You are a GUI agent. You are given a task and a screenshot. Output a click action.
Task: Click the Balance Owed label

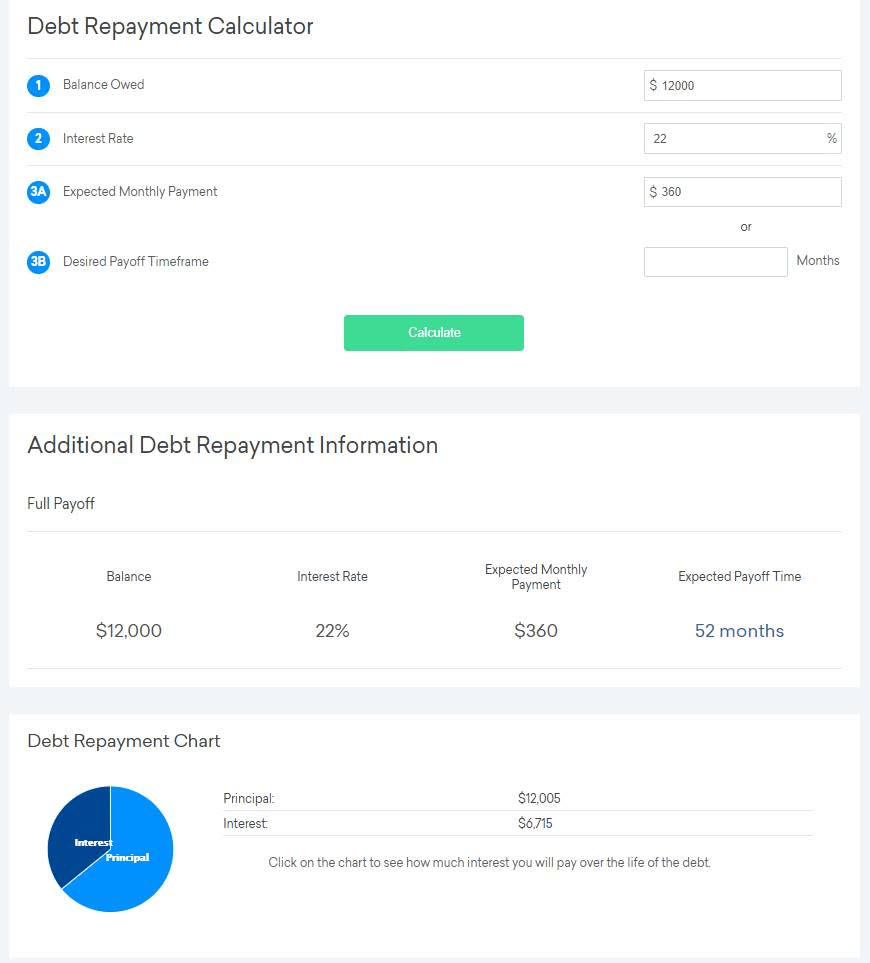(x=103, y=85)
